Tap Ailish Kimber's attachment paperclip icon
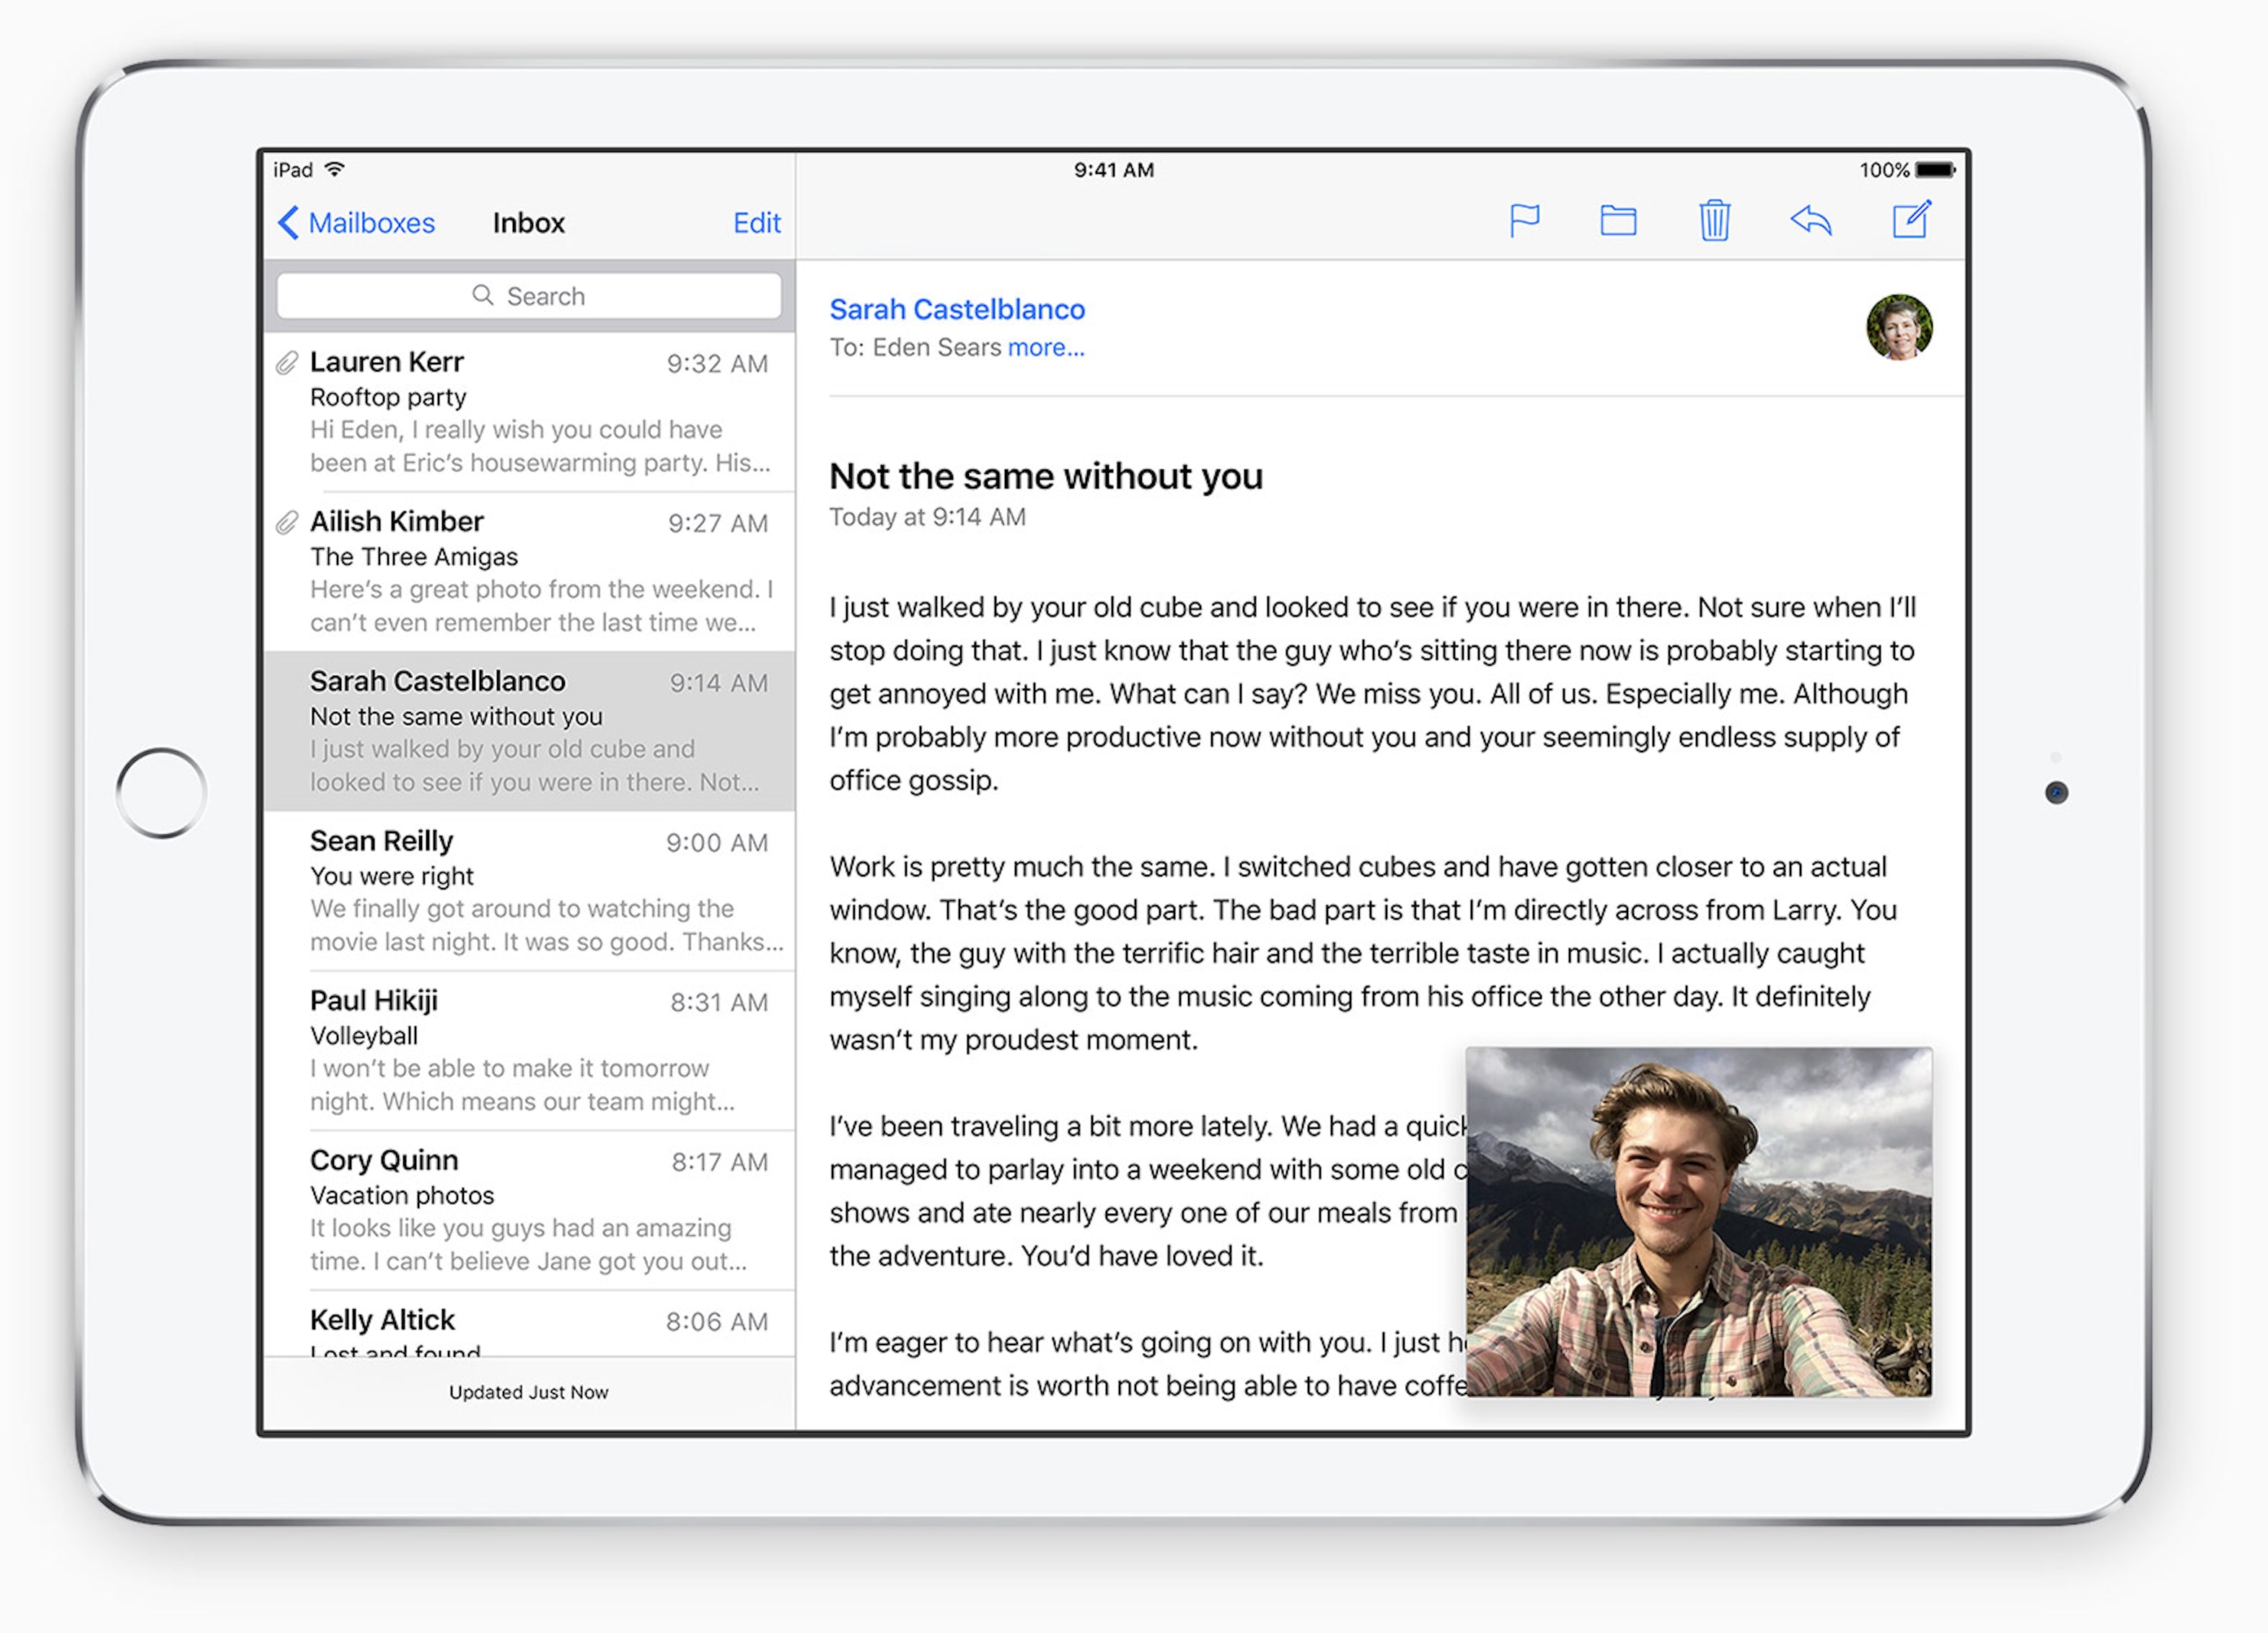The width and height of the screenshot is (2268, 1633). pyautogui.click(x=287, y=523)
